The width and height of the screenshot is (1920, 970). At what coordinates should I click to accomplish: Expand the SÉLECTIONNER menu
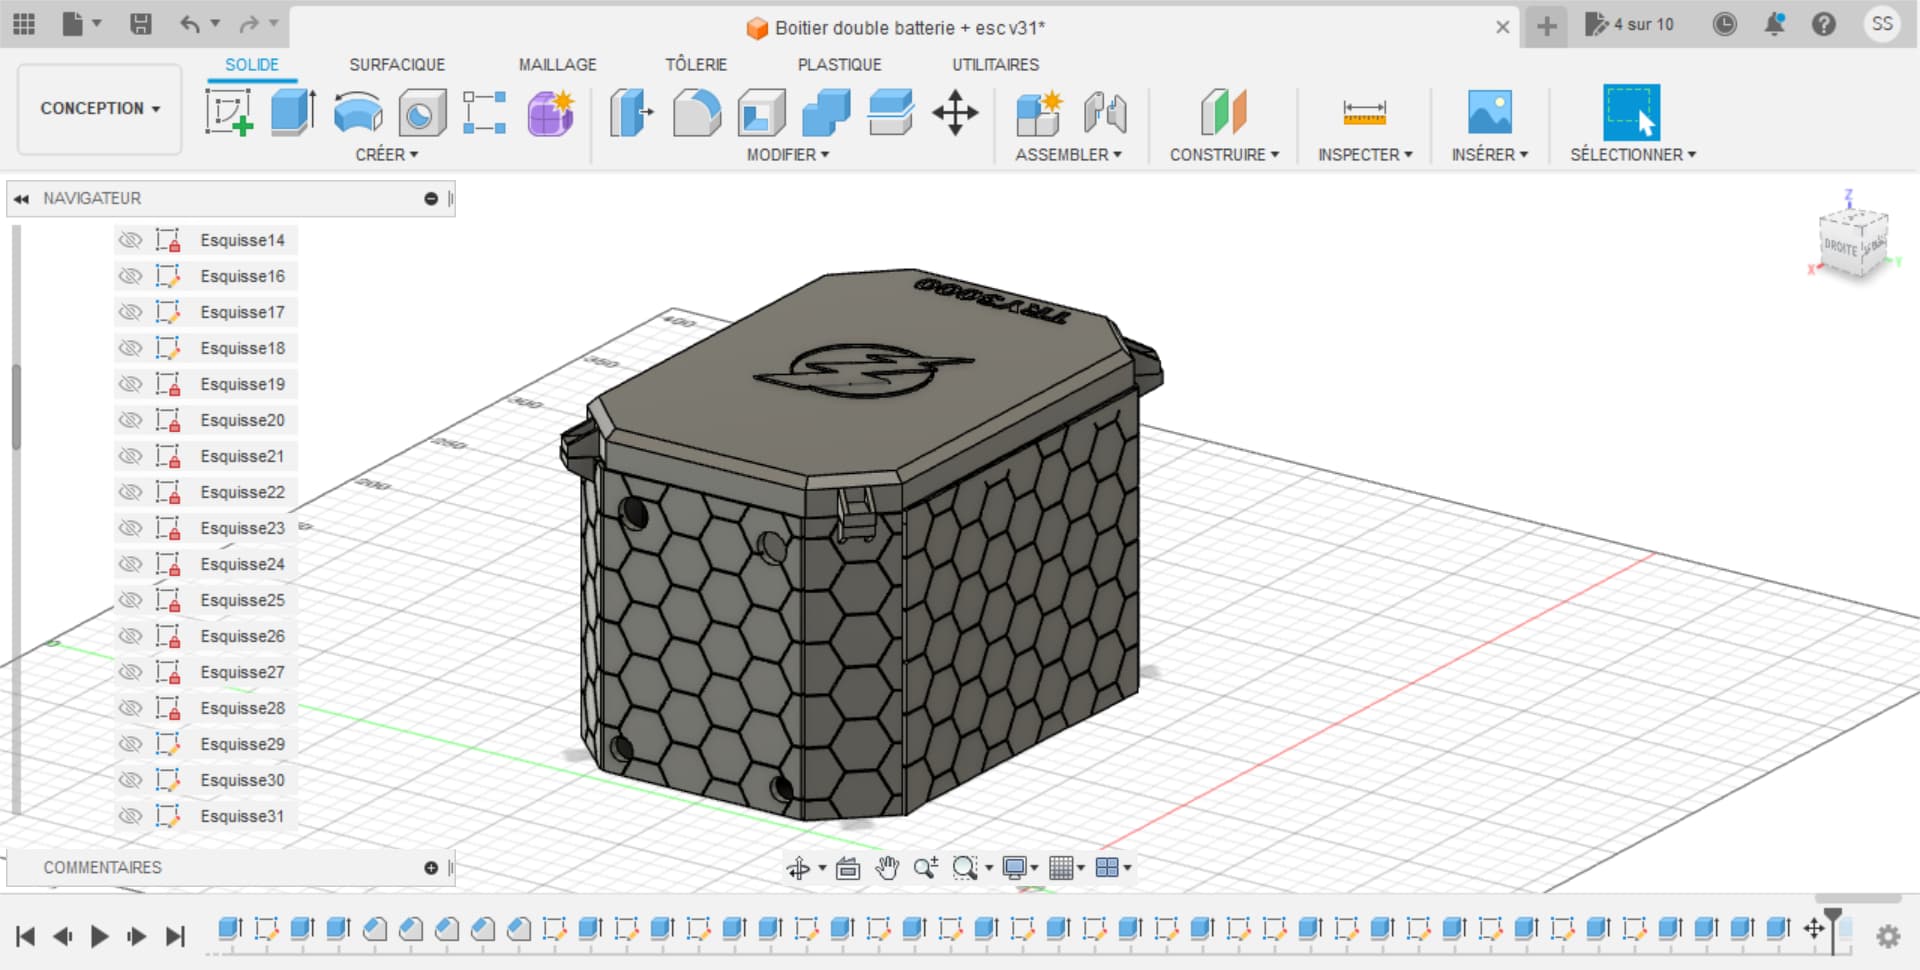point(1633,155)
